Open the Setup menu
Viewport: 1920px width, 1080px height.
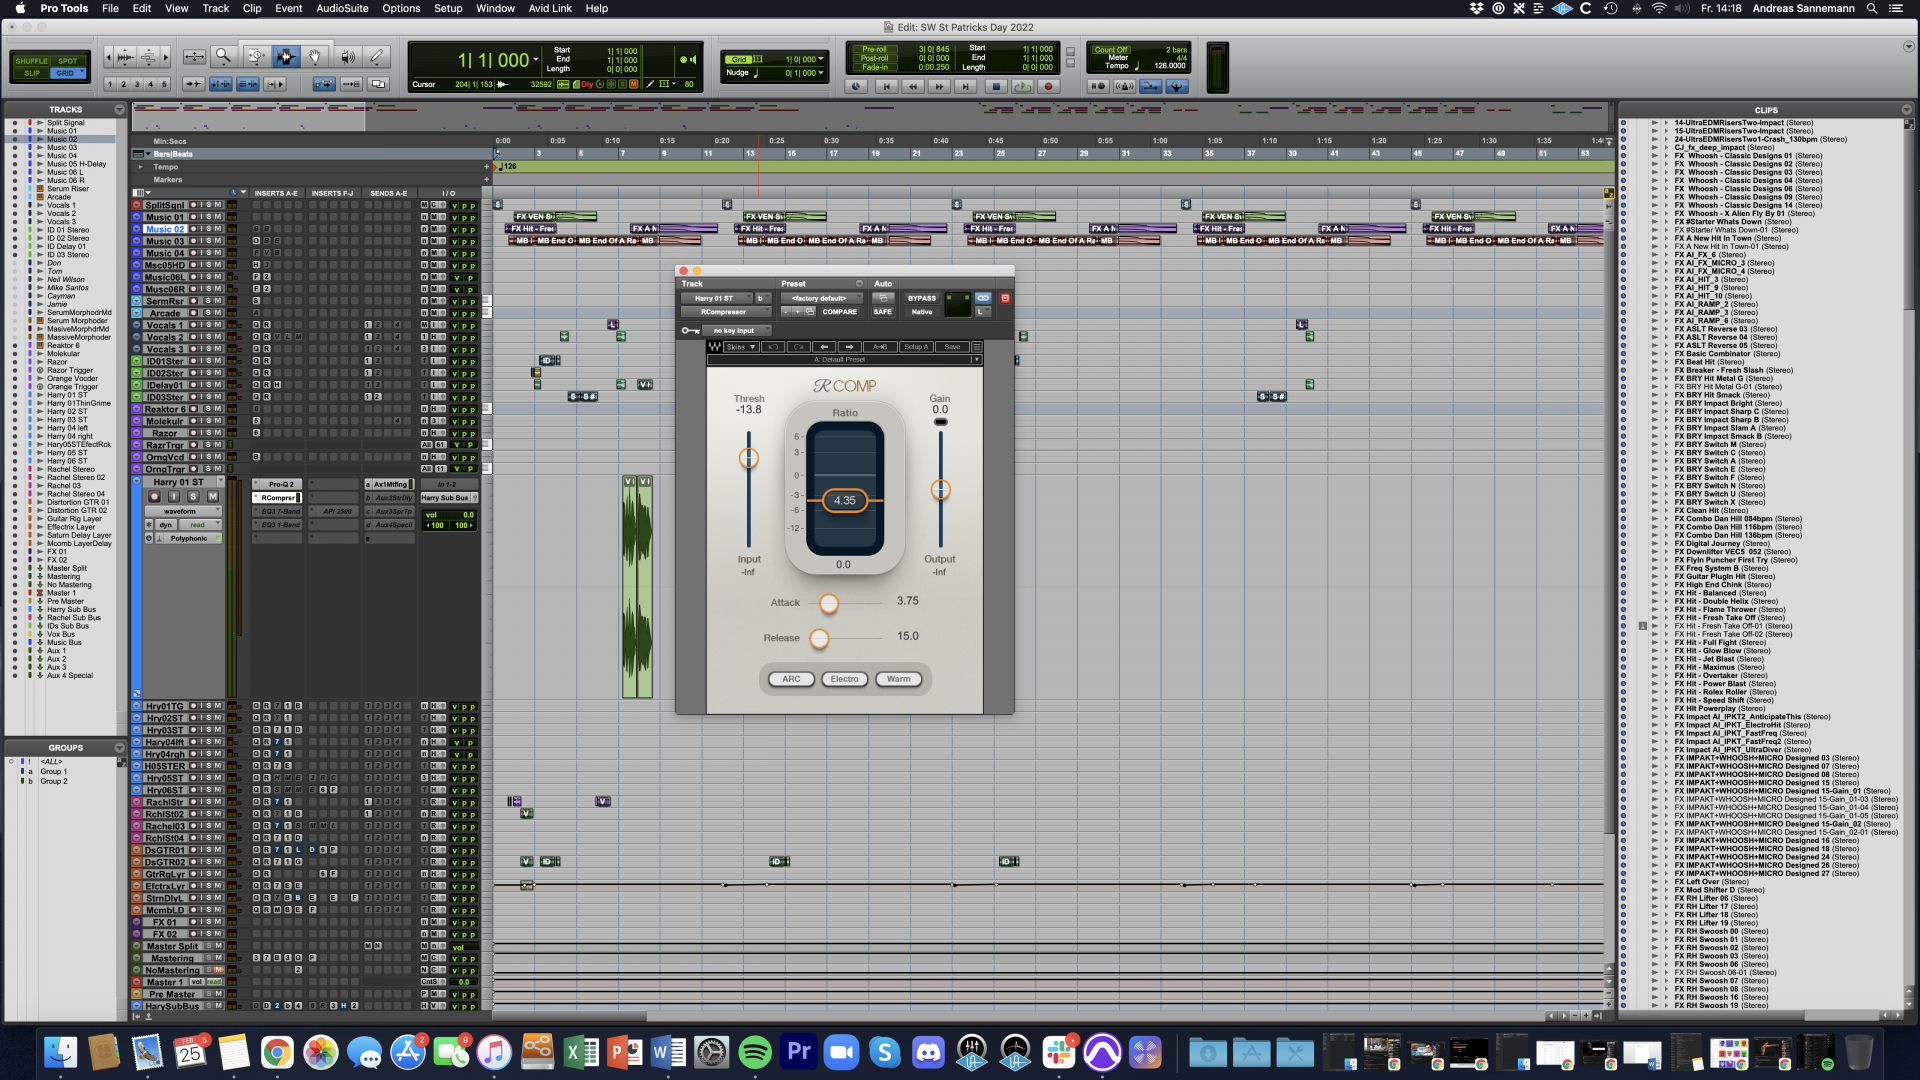448,8
